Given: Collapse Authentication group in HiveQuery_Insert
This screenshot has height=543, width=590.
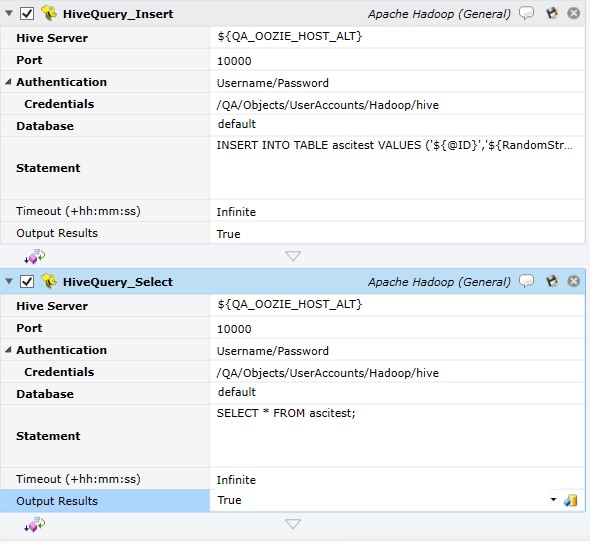Looking at the screenshot, I should 8,82.
